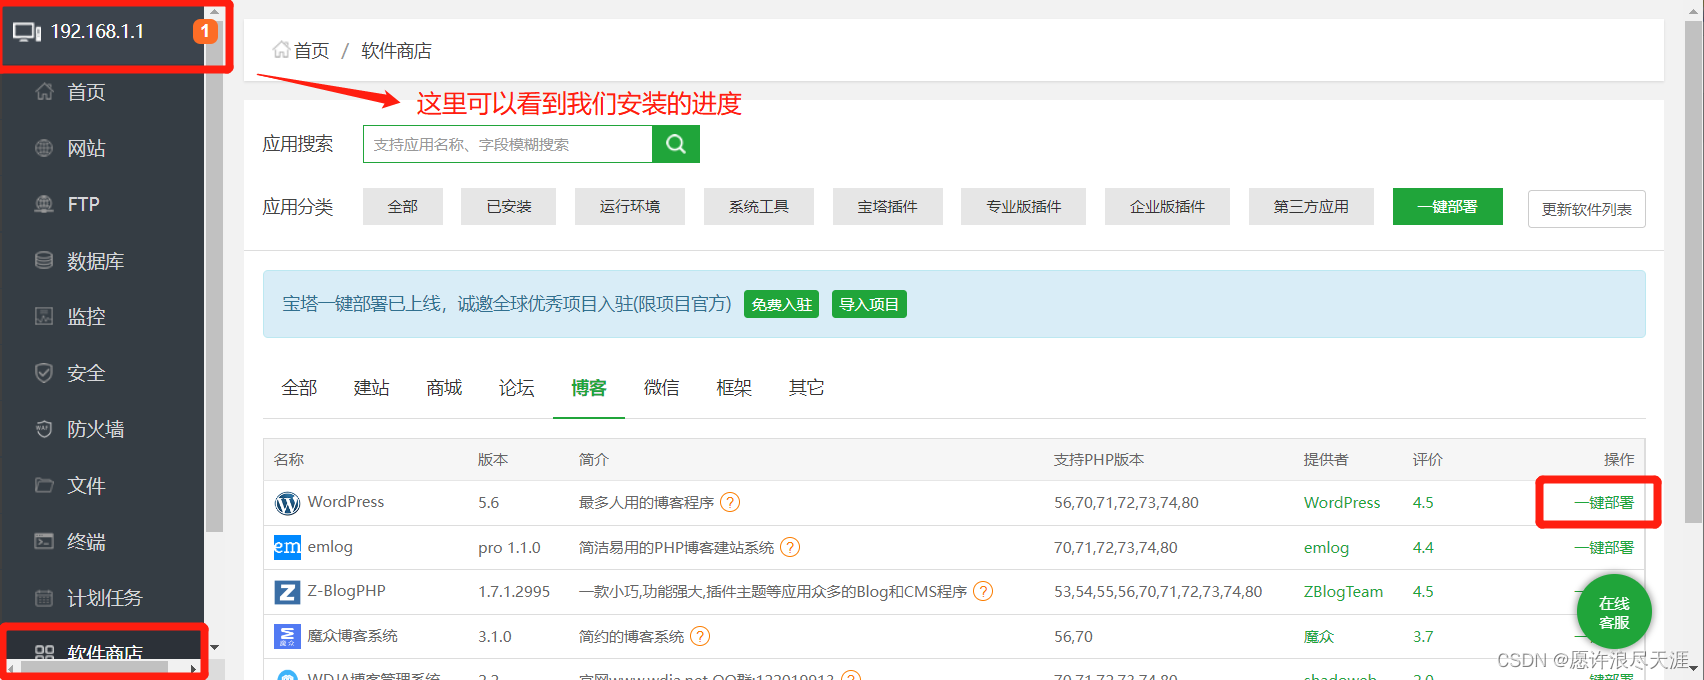The image size is (1704, 680).
Task: Filter by 系统工具 category
Action: pyautogui.click(x=759, y=206)
